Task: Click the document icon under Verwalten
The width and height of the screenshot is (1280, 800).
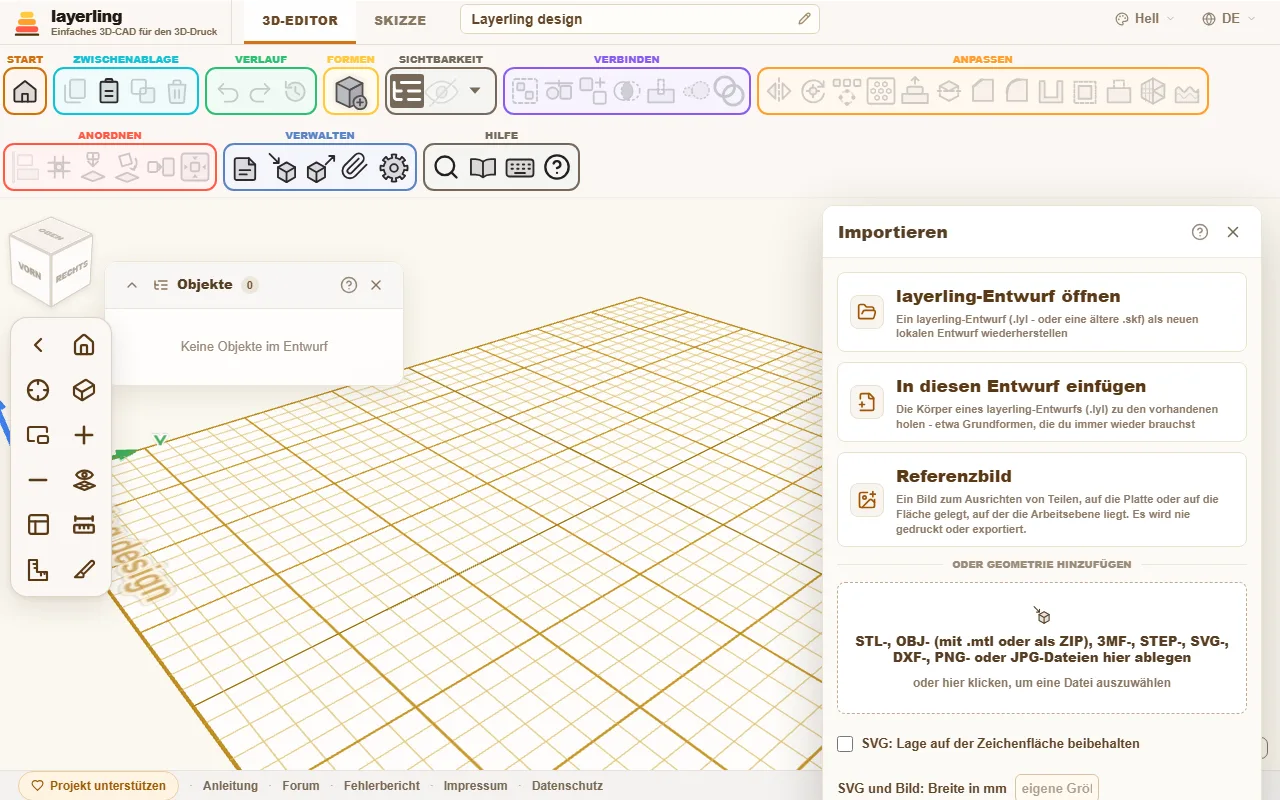Action: point(245,167)
